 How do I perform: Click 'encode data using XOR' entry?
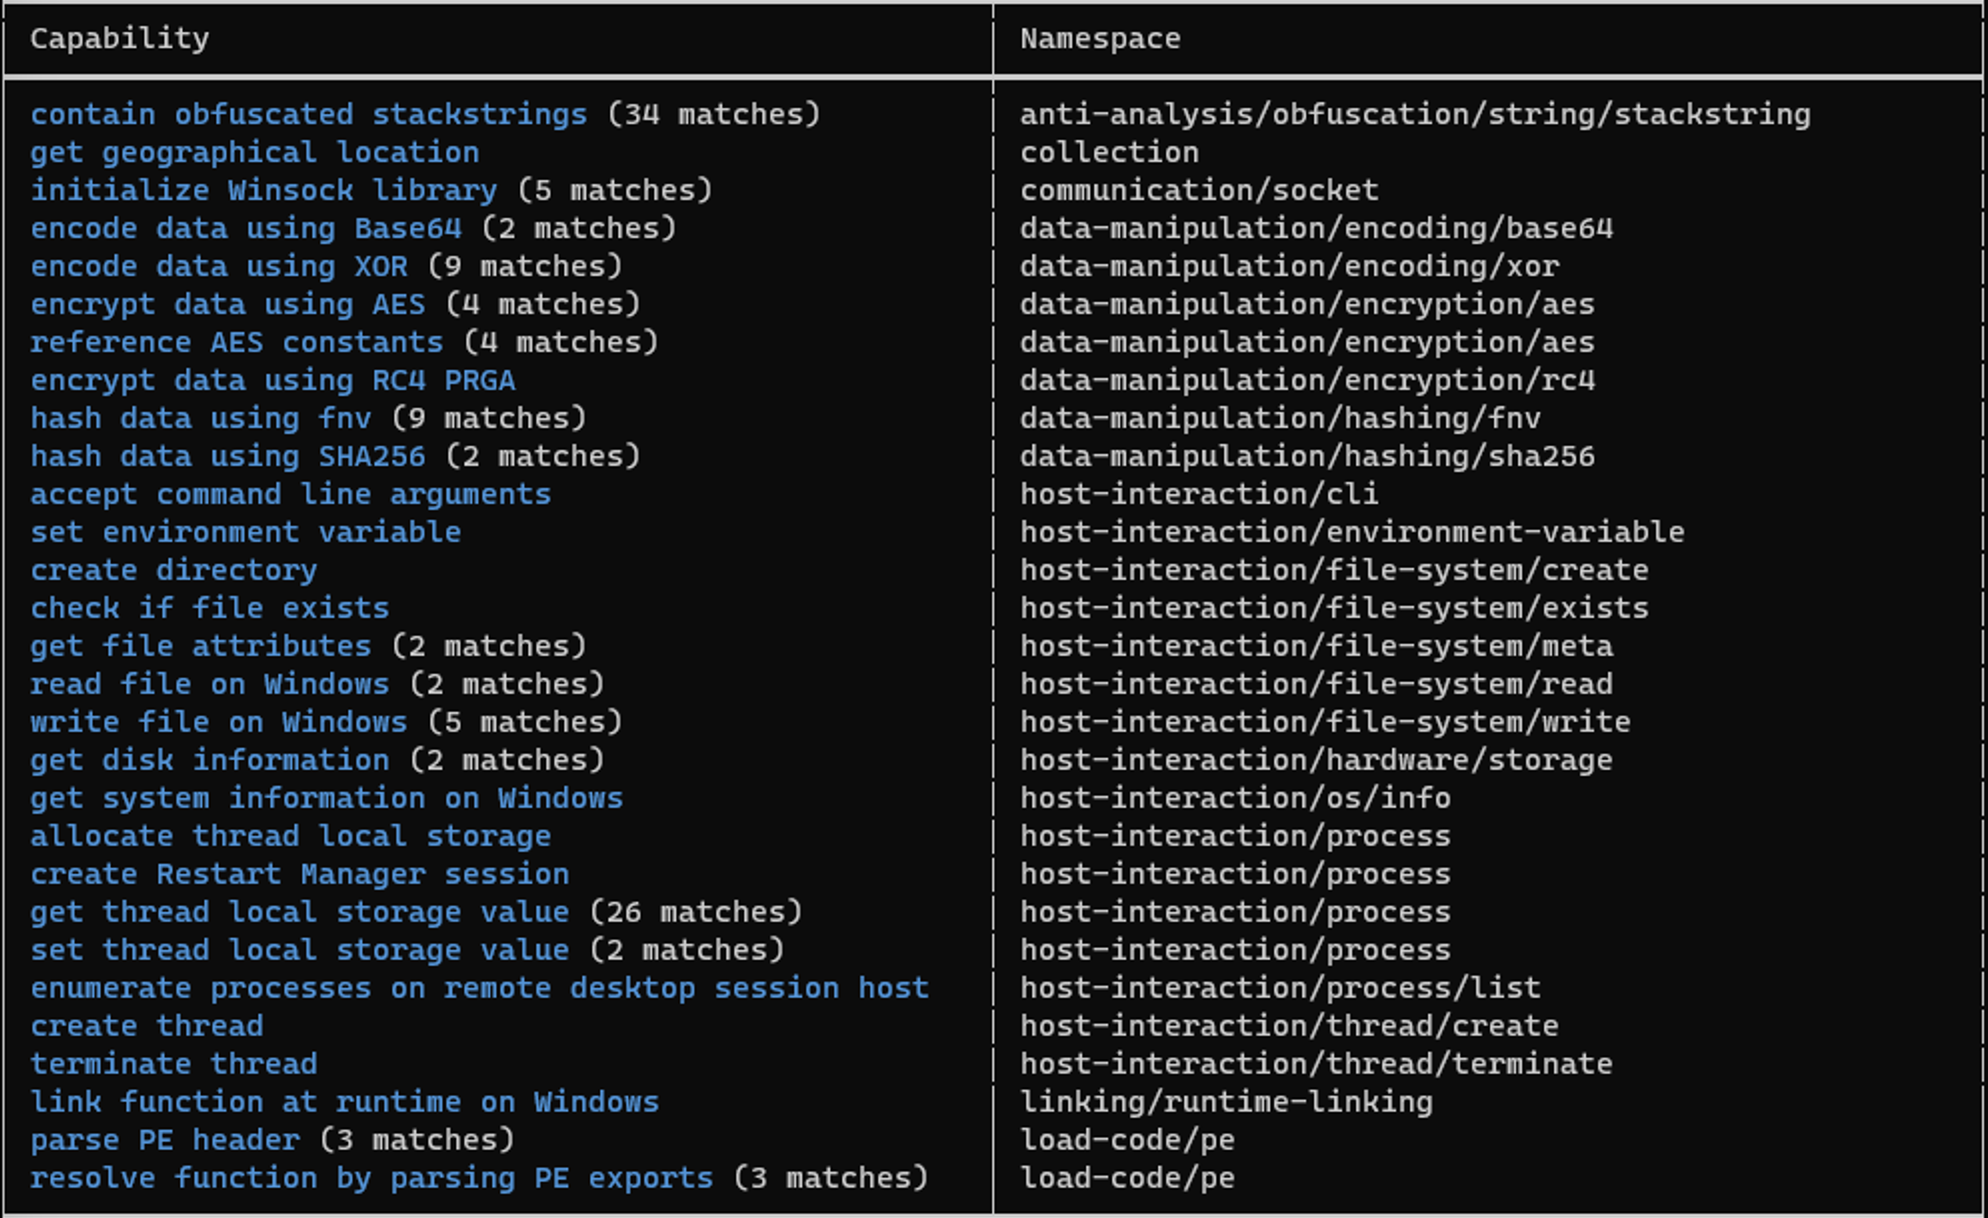tap(219, 266)
